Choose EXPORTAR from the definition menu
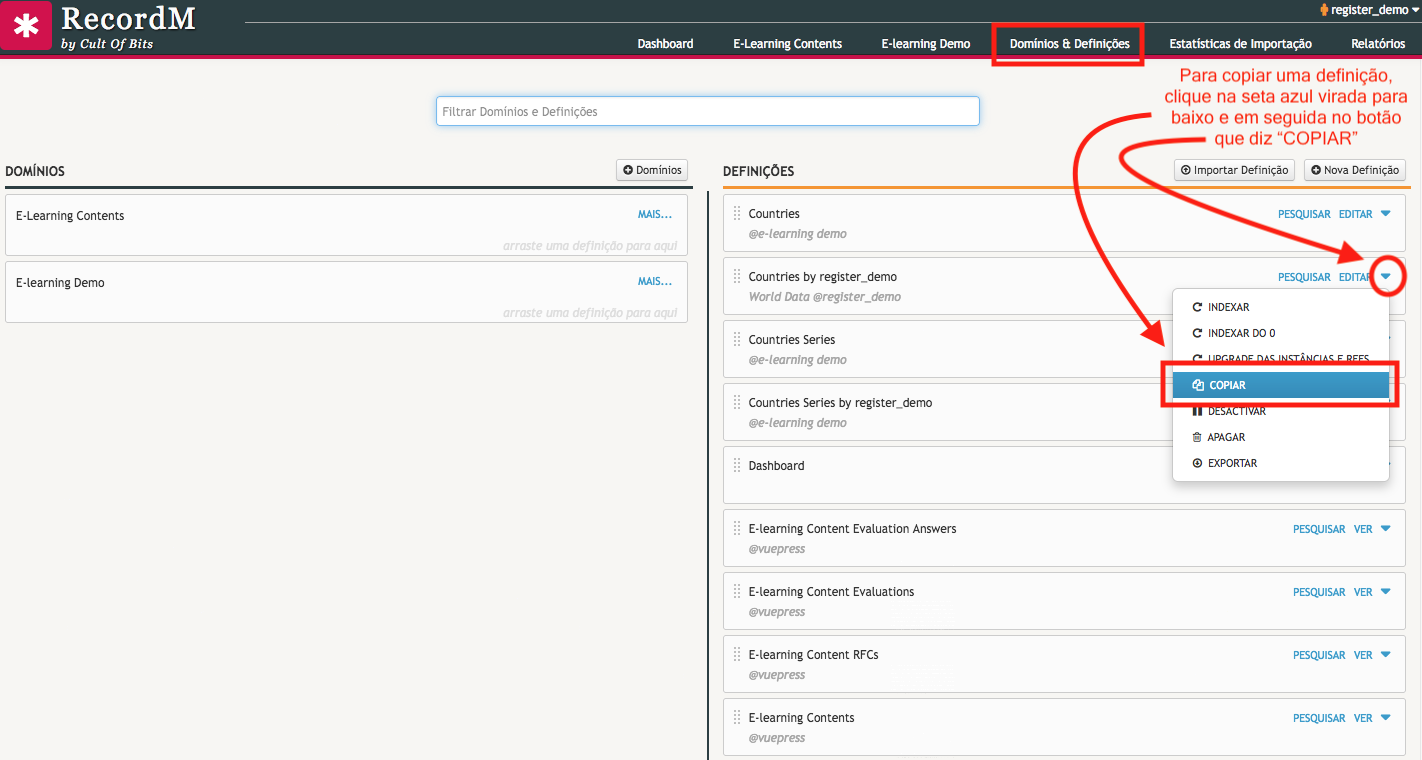Image resolution: width=1422 pixels, height=760 pixels. point(1281,463)
